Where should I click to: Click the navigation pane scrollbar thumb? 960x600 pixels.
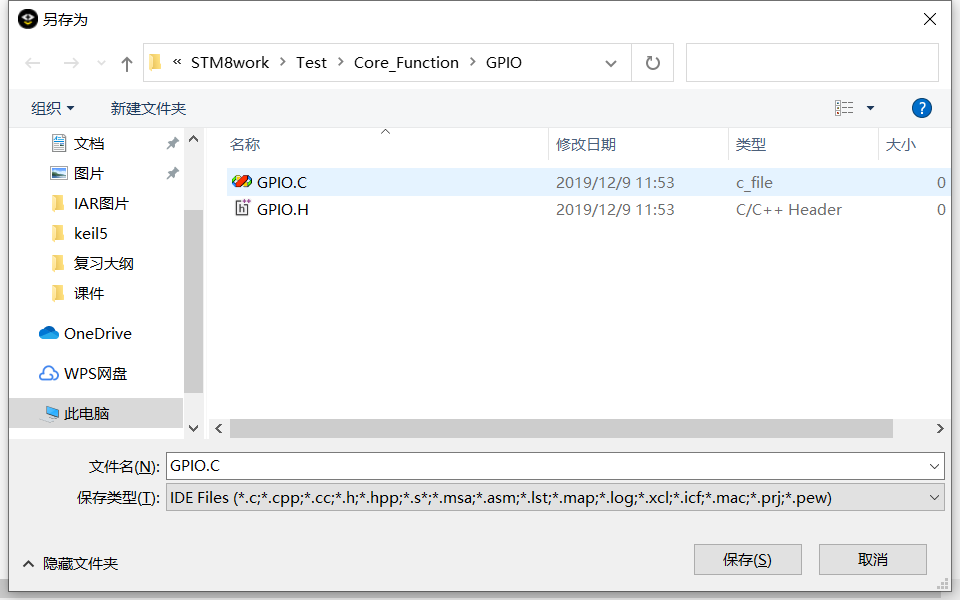point(193,300)
